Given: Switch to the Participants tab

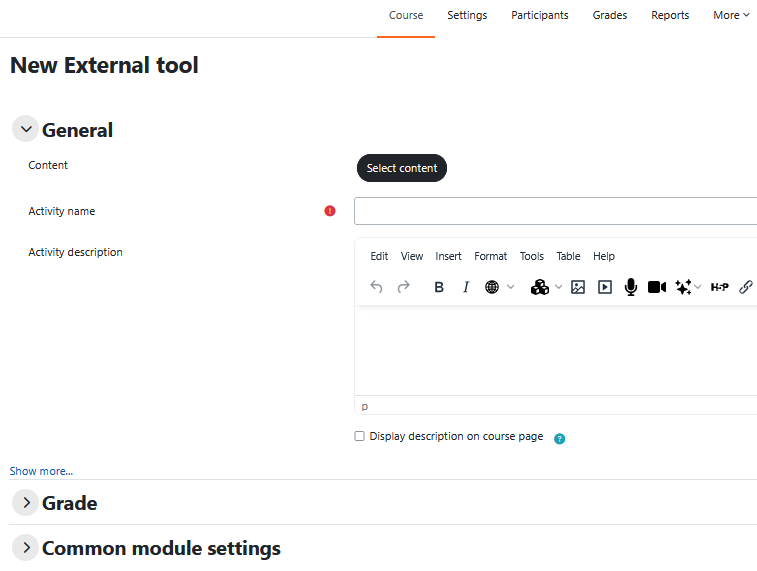Looking at the screenshot, I should click(539, 15).
